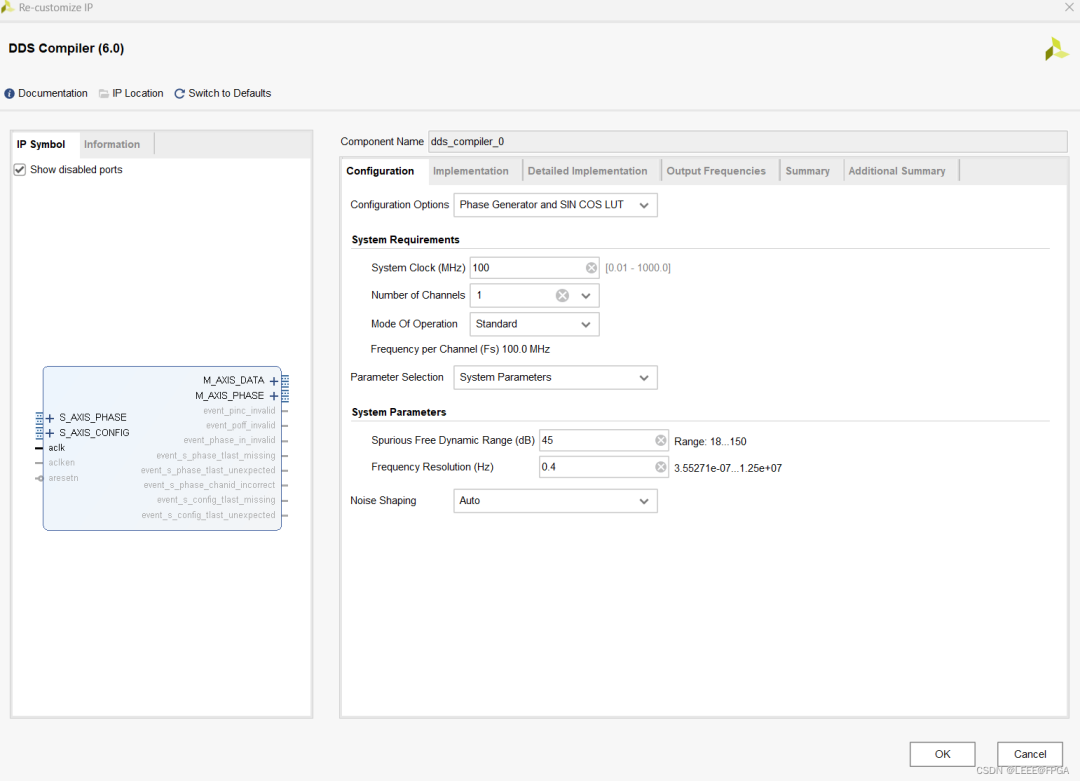The image size is (1080, 781).
Task: Close the Re-customize IP window
Action: (x=1070, y=8)
